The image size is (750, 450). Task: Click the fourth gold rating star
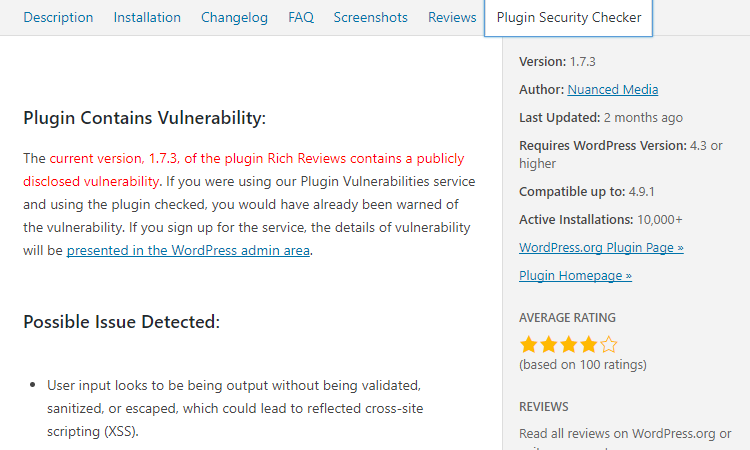coord(589,344)
